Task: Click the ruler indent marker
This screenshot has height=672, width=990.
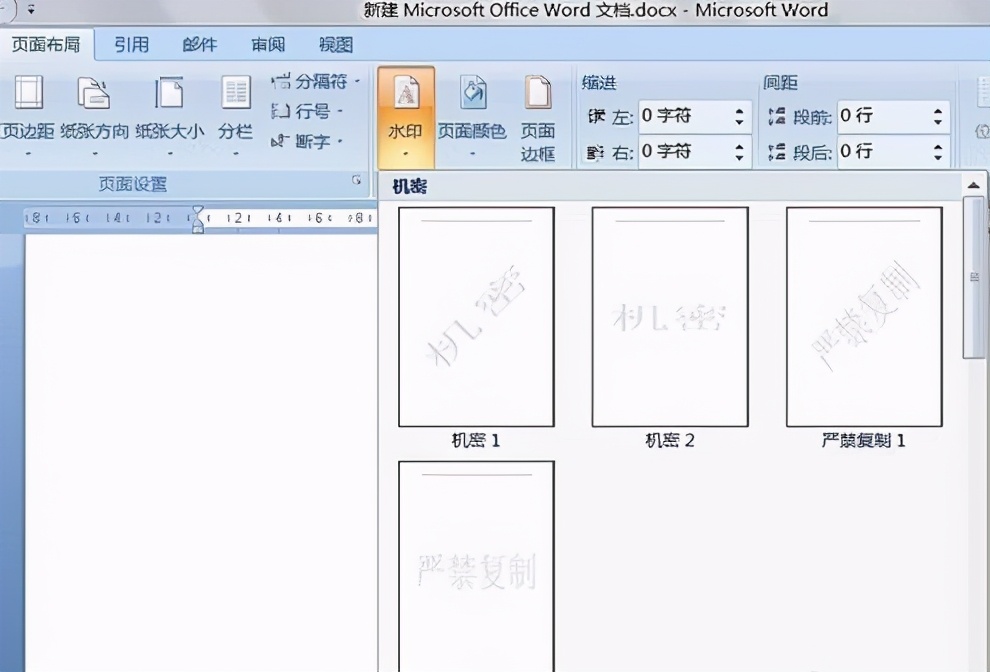Action: pos(198,219)
